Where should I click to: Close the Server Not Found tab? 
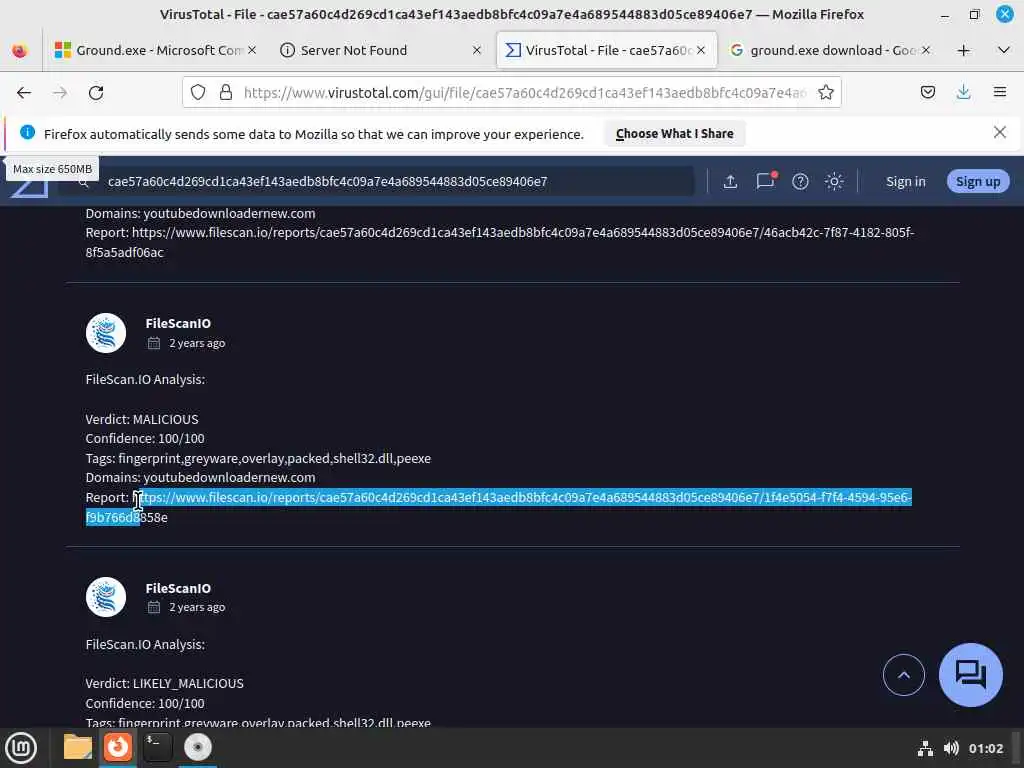[x=477, y=50]
